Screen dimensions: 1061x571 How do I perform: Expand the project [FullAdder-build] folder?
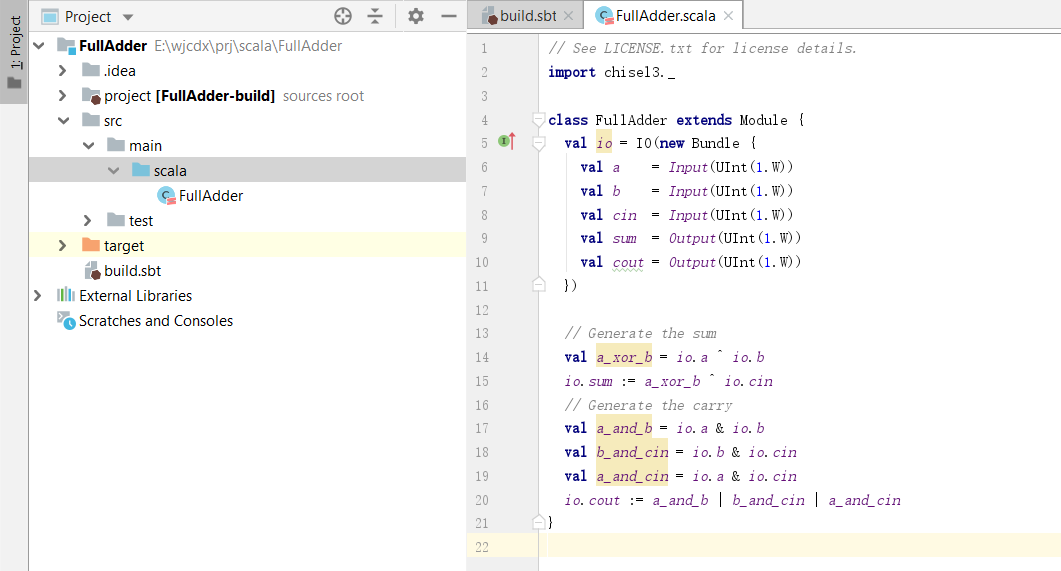tap(62, 95)
